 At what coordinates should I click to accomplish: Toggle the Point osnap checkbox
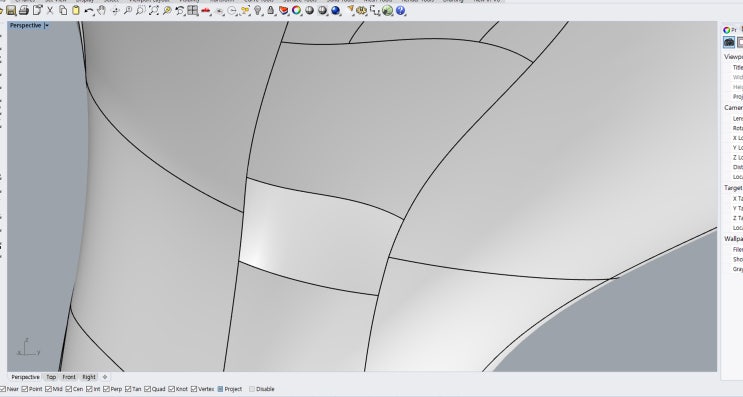25,389
